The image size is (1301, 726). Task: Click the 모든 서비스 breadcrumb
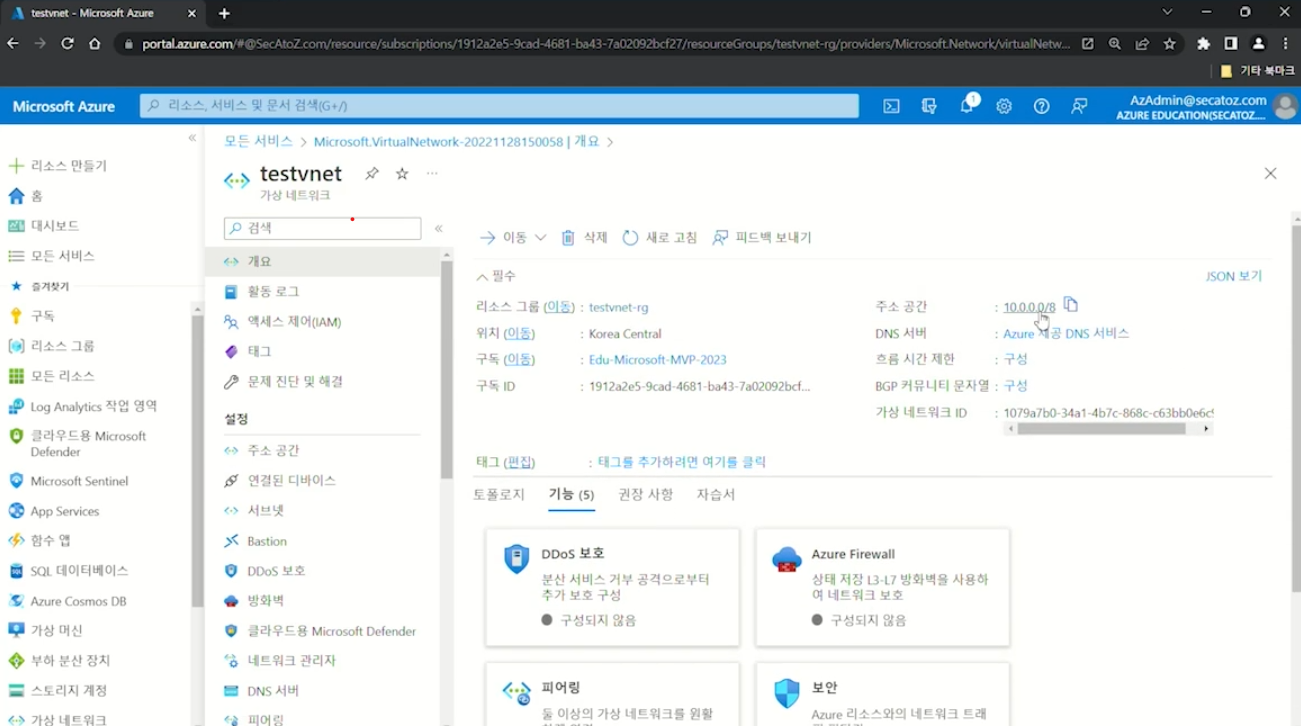(258, 142)
